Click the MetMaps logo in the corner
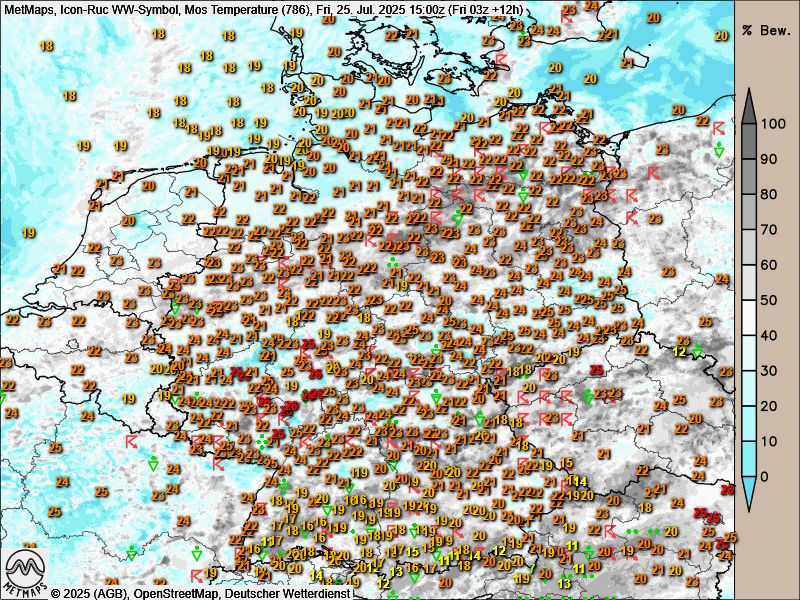The height and width of the screenshot is (600, 800). point(26,572)
